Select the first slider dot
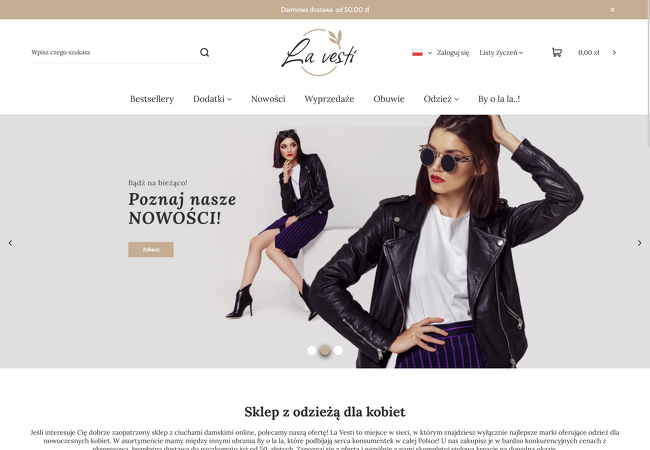 tap(312, 351)
